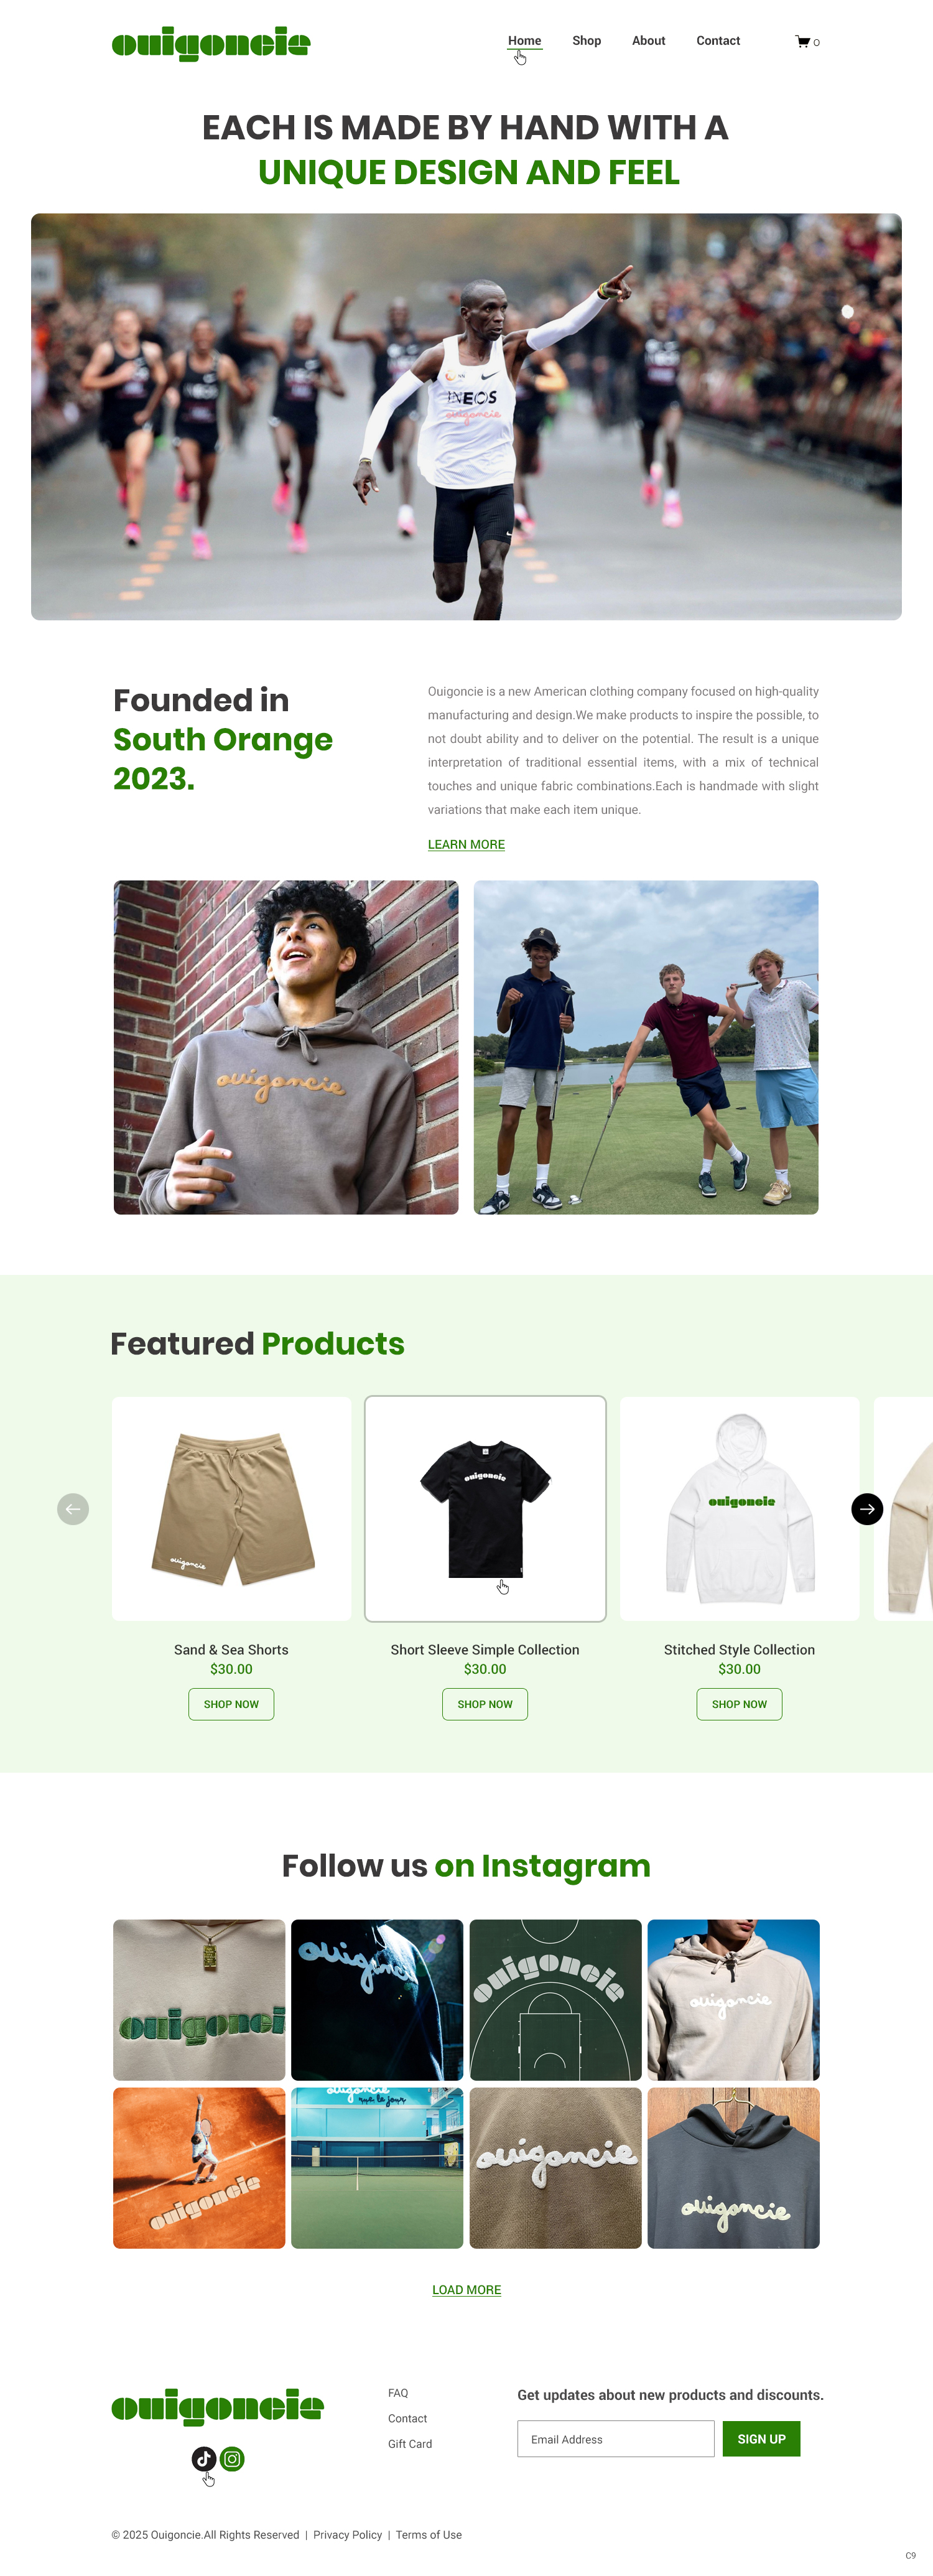
Task: Open the Shop menu item
Action: point(586,41)
